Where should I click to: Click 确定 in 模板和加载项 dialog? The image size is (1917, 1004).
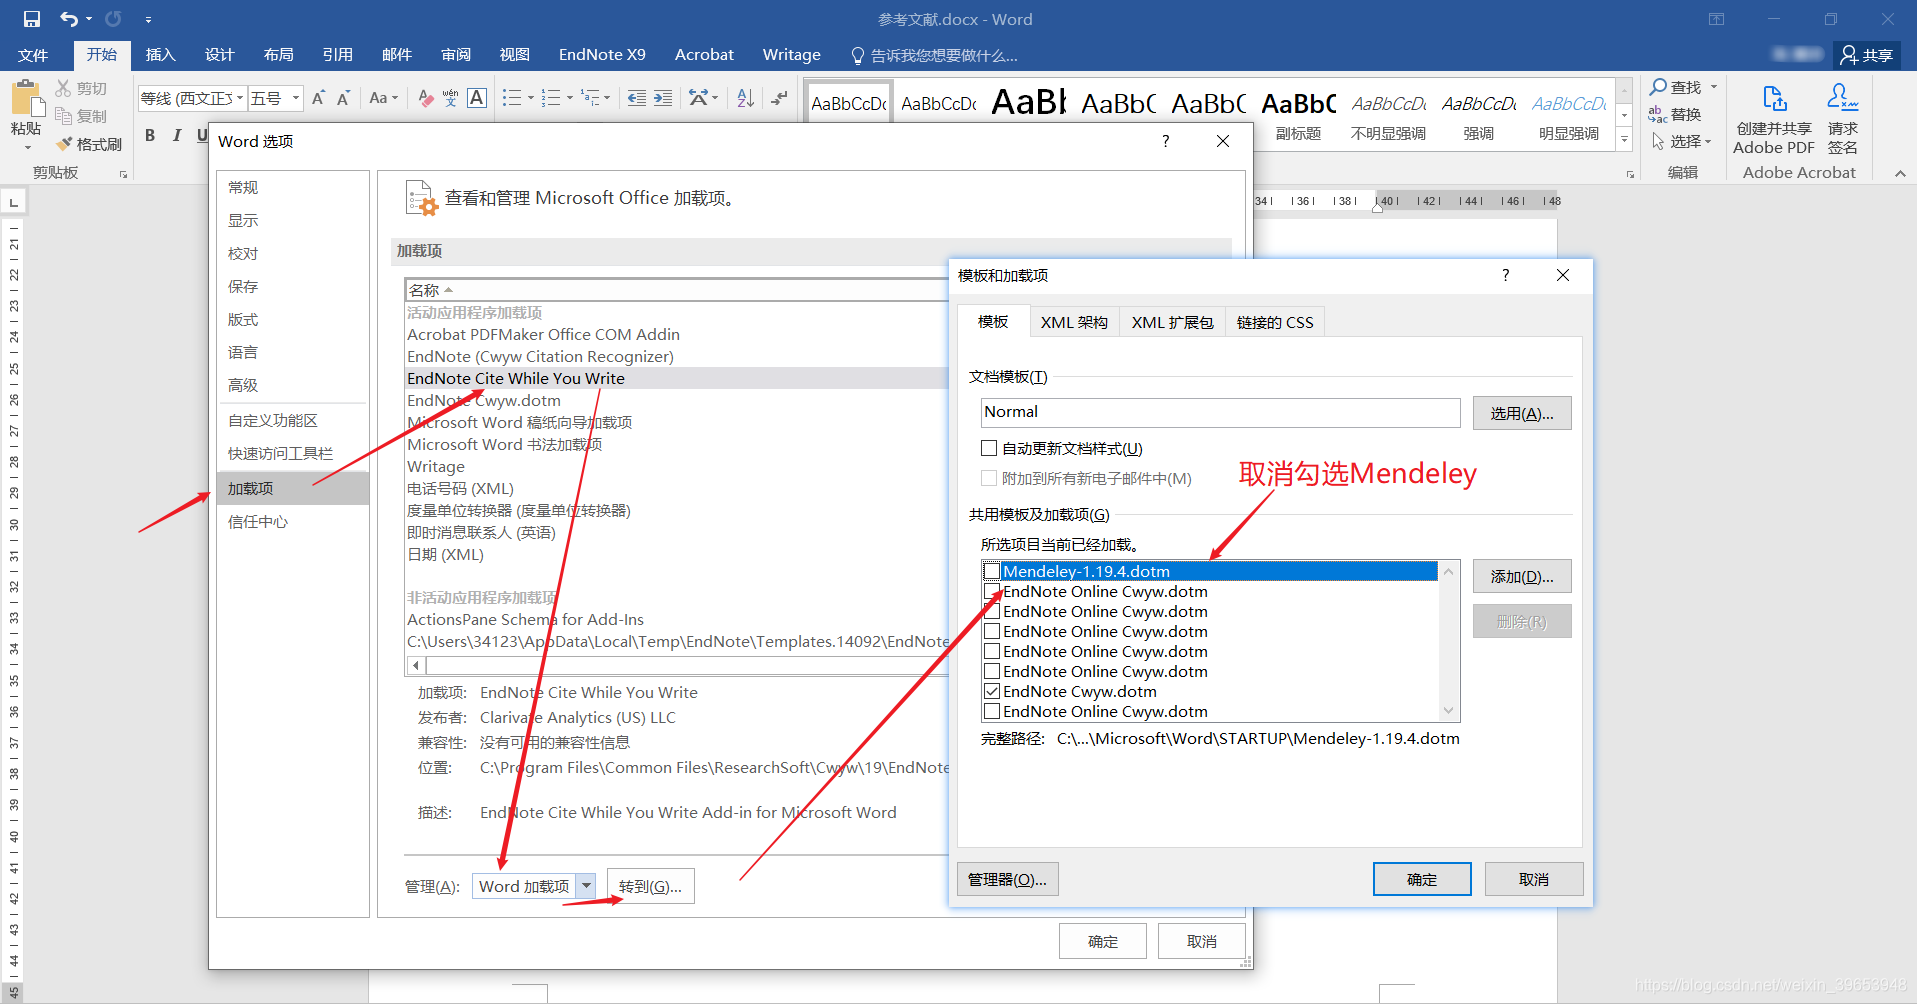1421,879
